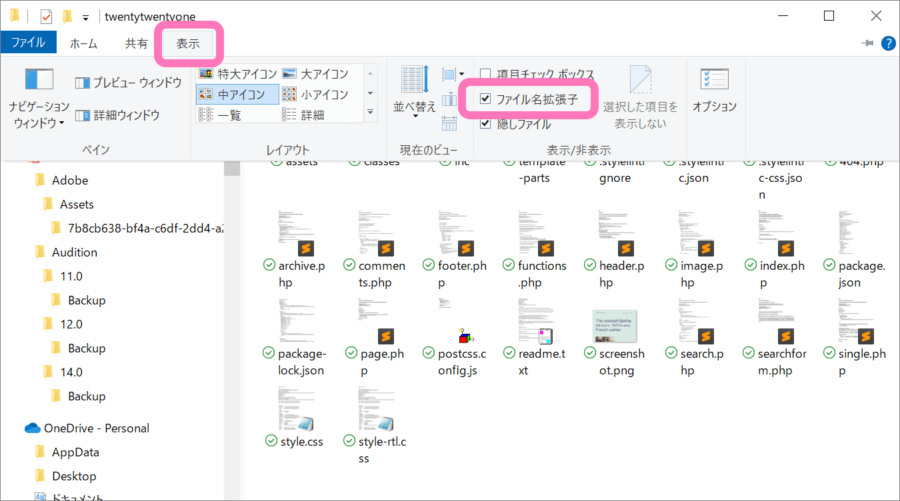Click the navigation pane scrollbar thumb
Image resolution: width=900 pixels, height=501 pixels.
tap(232, 168)
